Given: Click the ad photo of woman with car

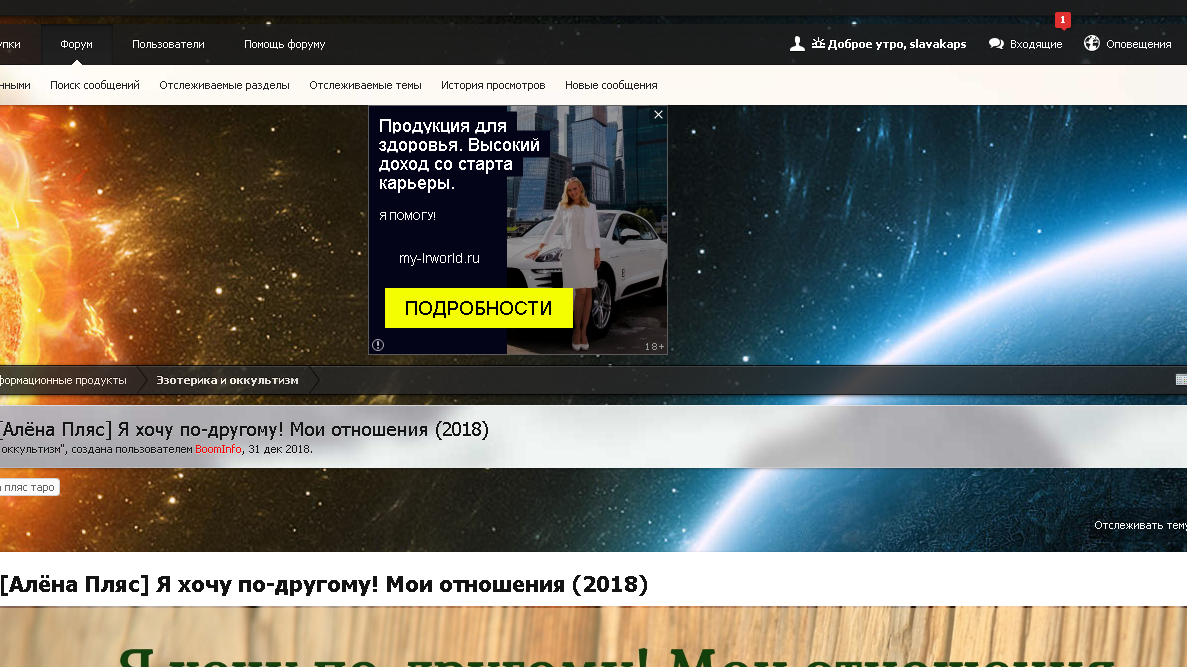Looking at the screenshot, I should pyautogui.click(x=587, y=229).
